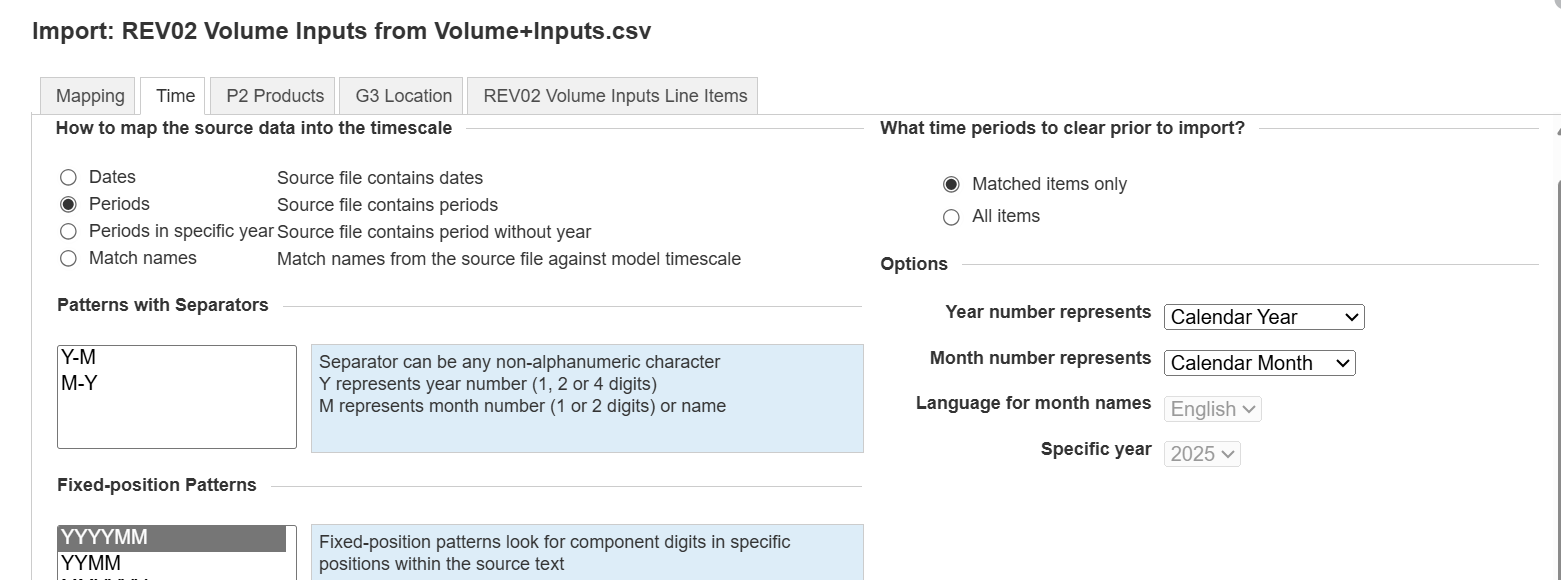Click empty area of separator patterns list
1561x580 pixels.
pyautogui.click(x=175, y=420)
